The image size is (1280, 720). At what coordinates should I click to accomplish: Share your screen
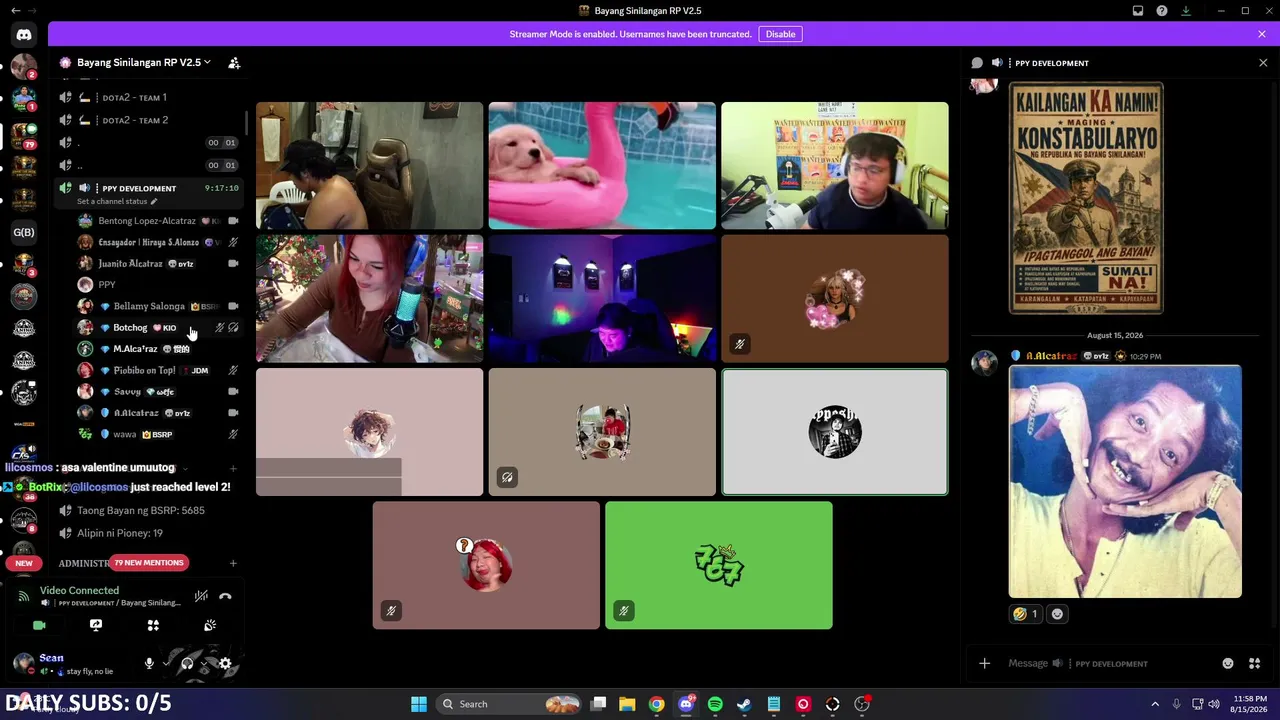[96, 625]
